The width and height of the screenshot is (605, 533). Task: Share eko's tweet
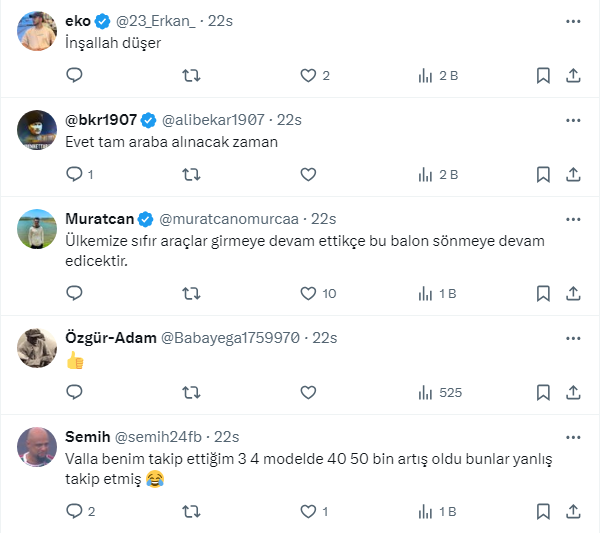[x=573, y=75]
